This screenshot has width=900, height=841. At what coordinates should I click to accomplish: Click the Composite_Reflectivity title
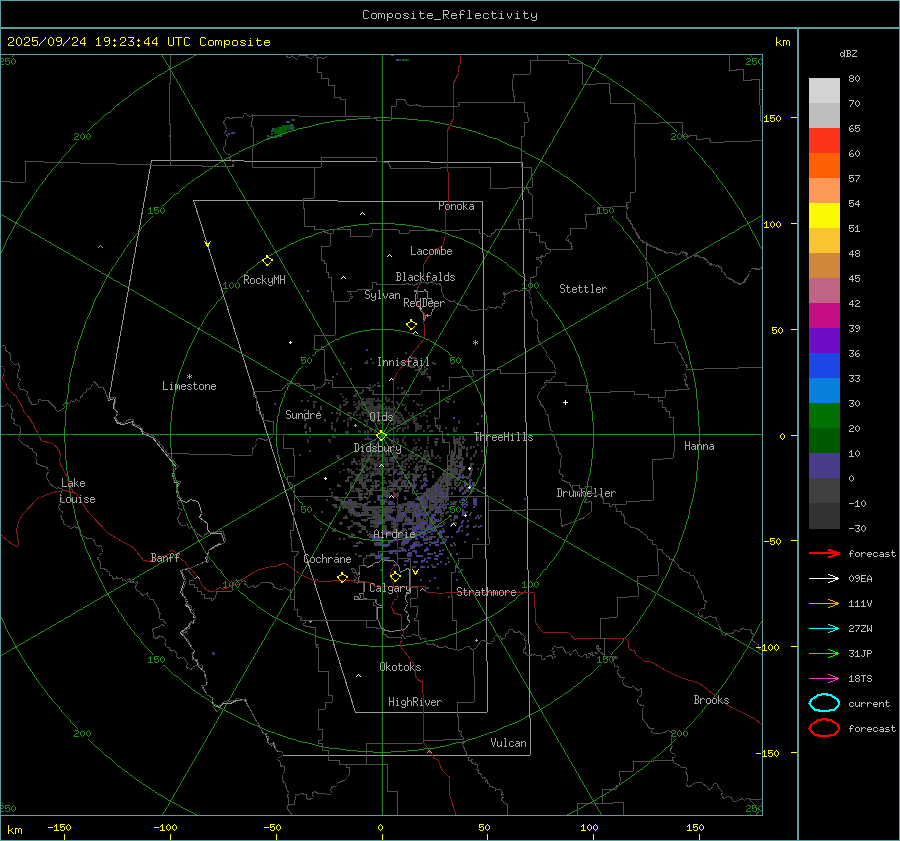point(449,15)
